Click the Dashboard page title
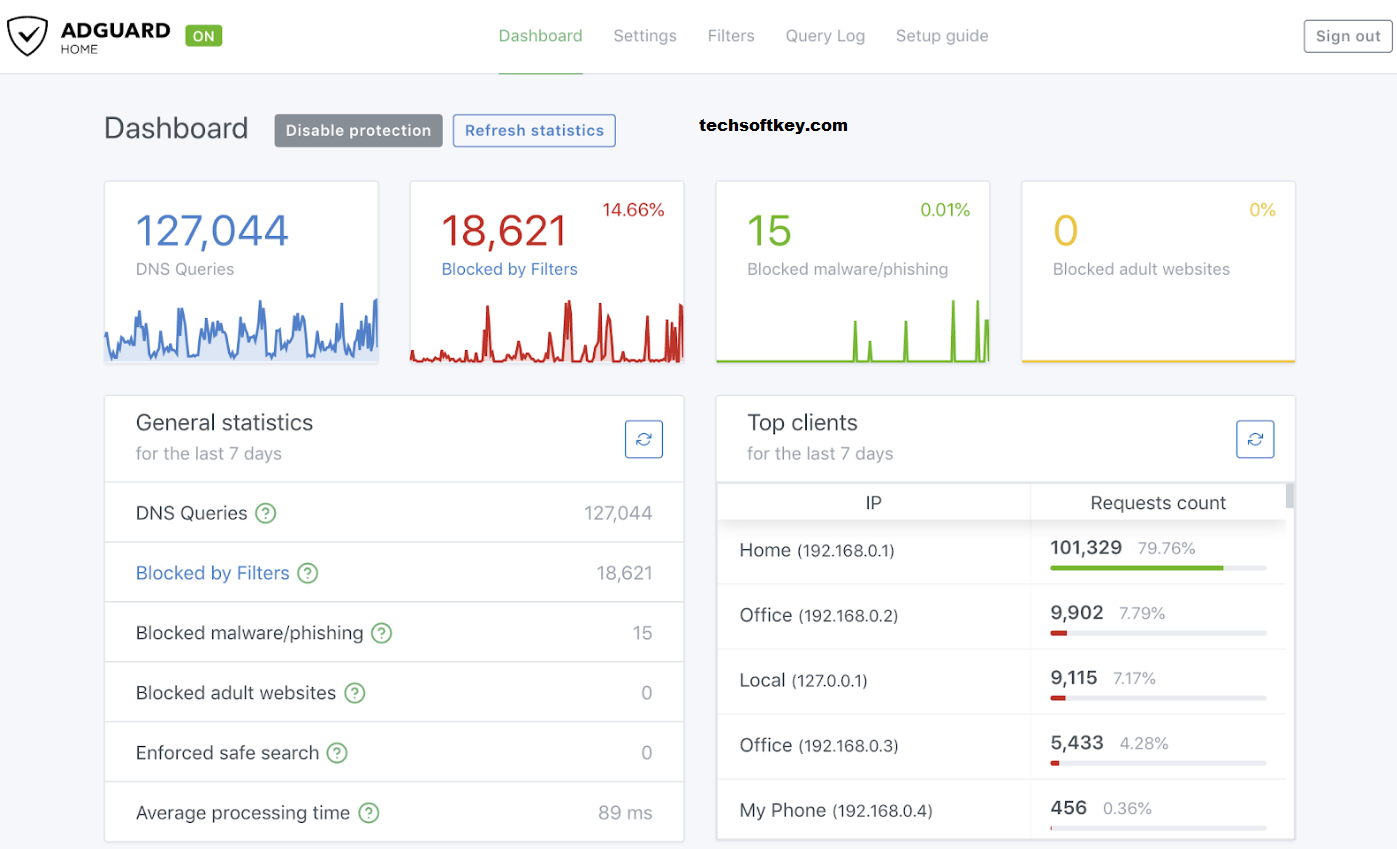The width and height of the screenshot is (1397, 849). (176, 129)
